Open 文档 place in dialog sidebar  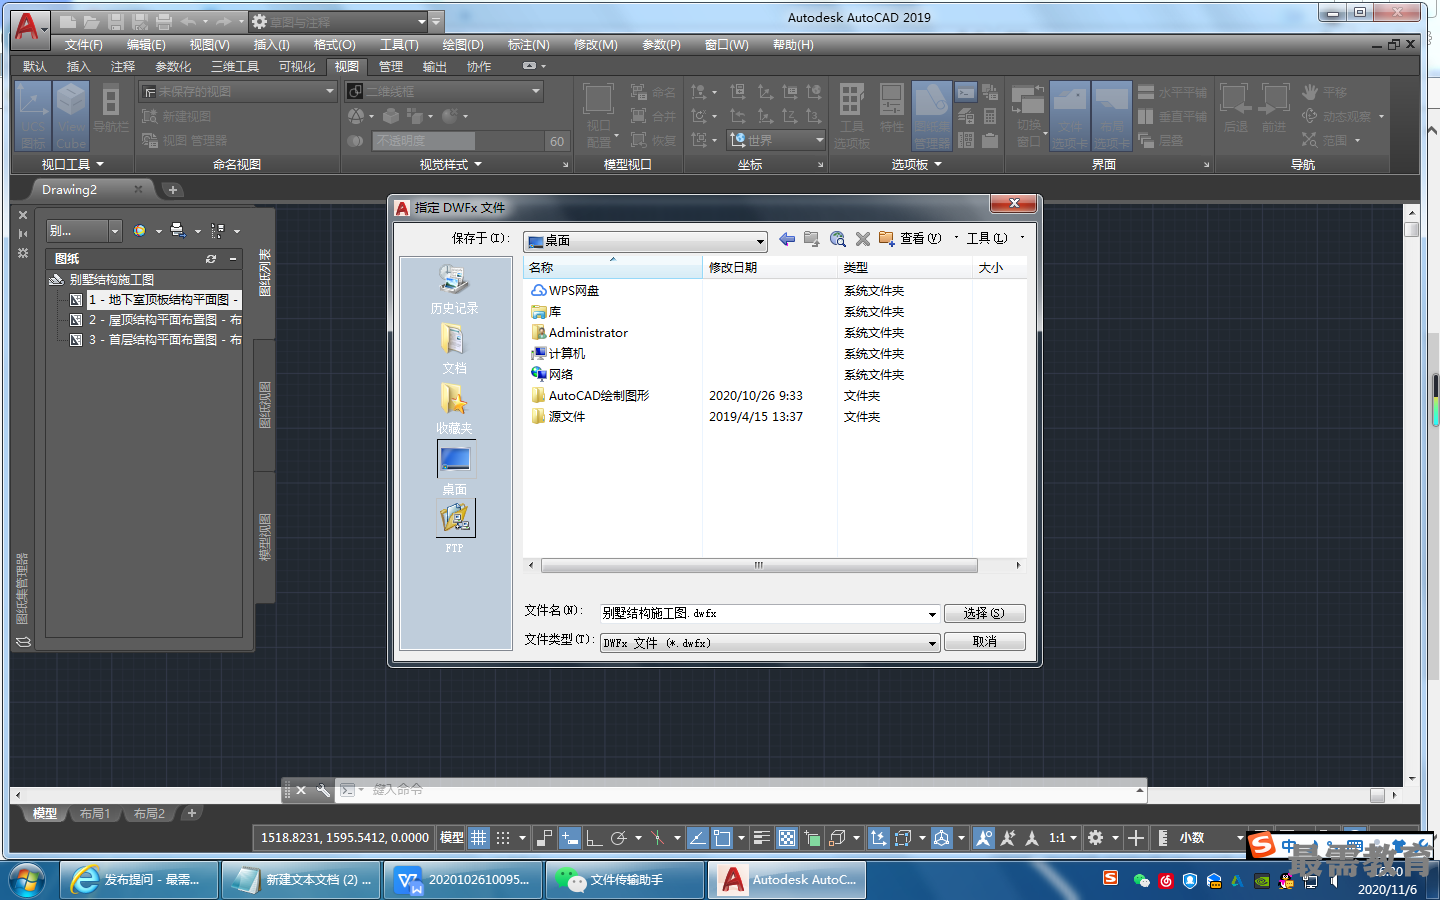[x=454, y=349]
